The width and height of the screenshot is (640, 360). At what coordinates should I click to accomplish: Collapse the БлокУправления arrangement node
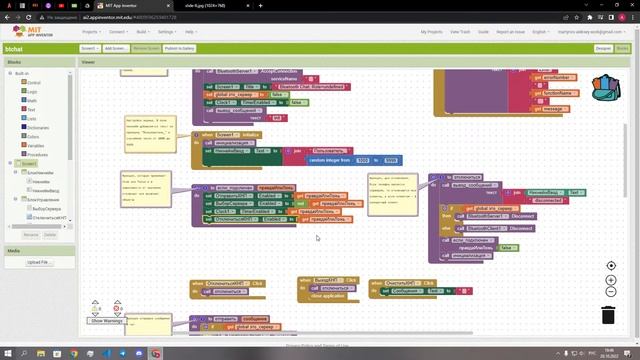tap(16, 199)
